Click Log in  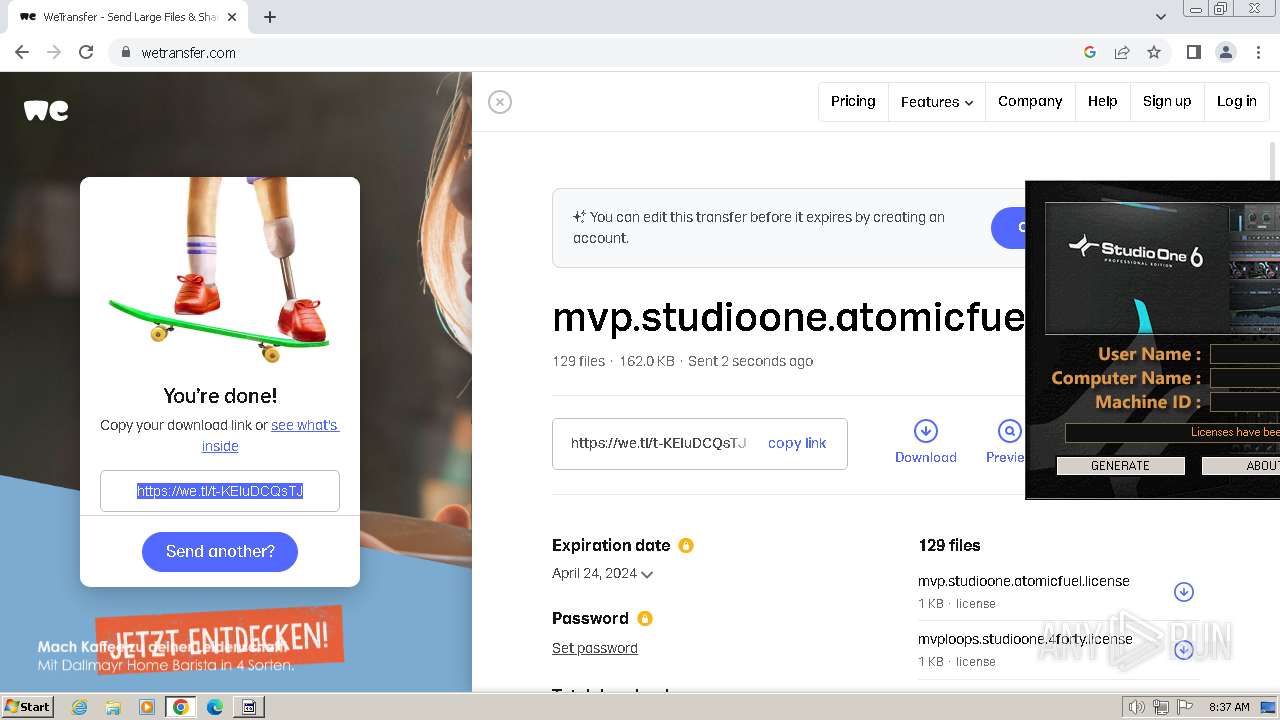click(1237, 101)
